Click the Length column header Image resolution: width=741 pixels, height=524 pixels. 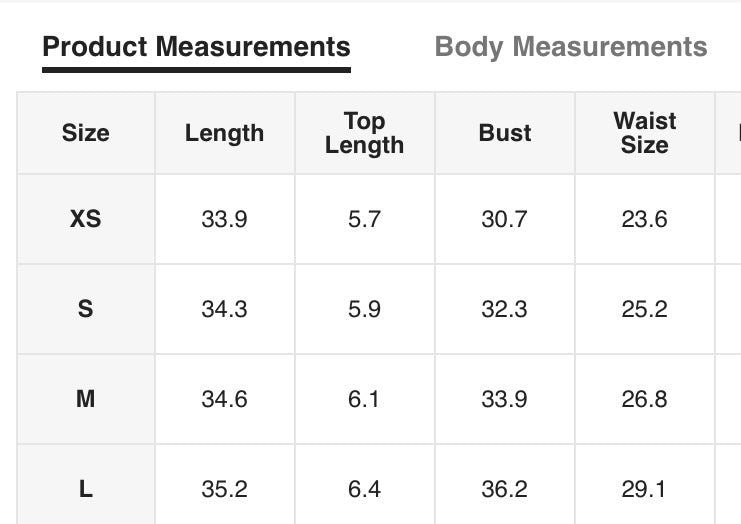tap(224, 134)
